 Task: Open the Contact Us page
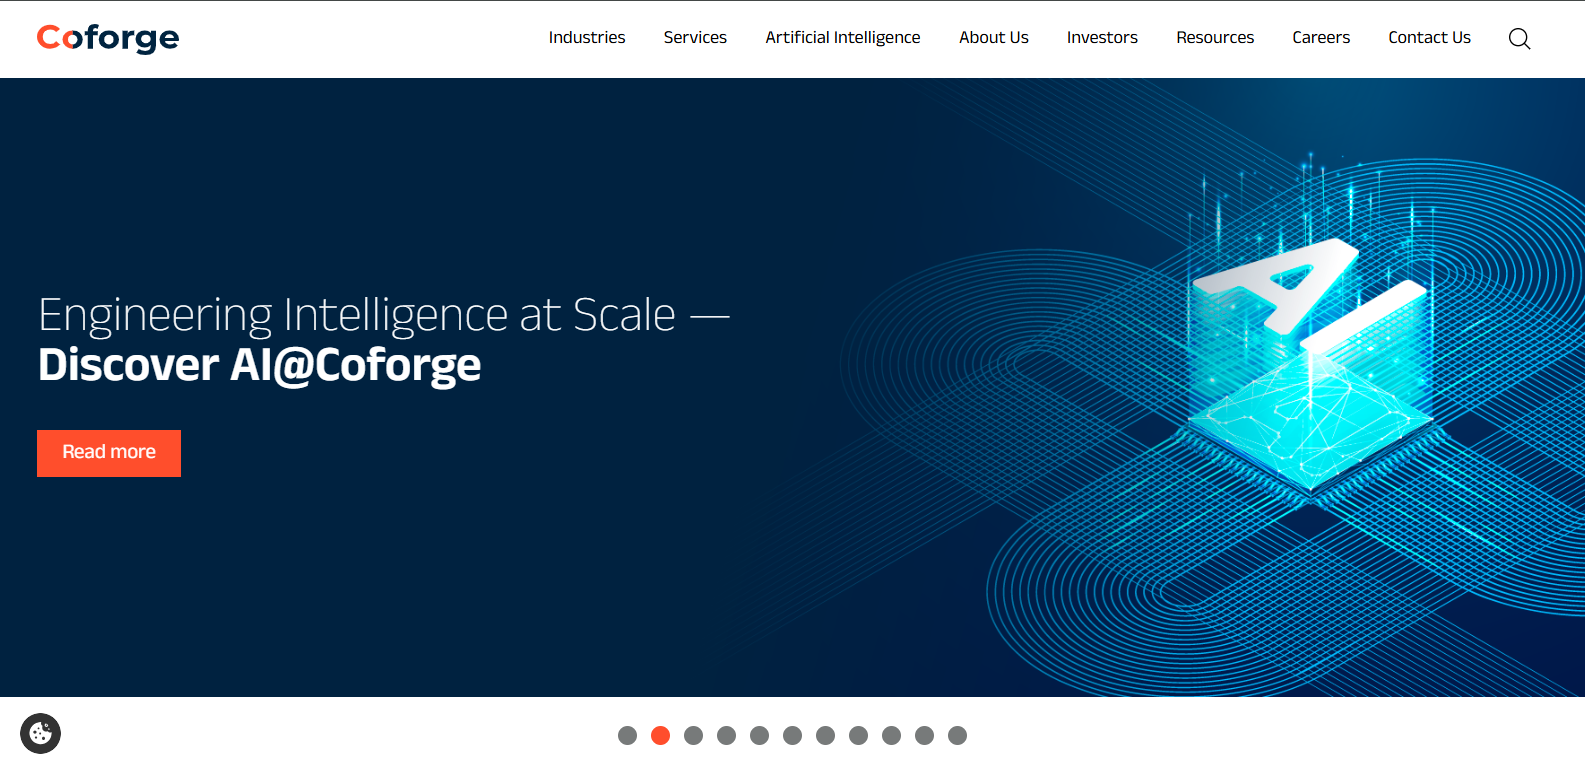[x=1429, y=37]
